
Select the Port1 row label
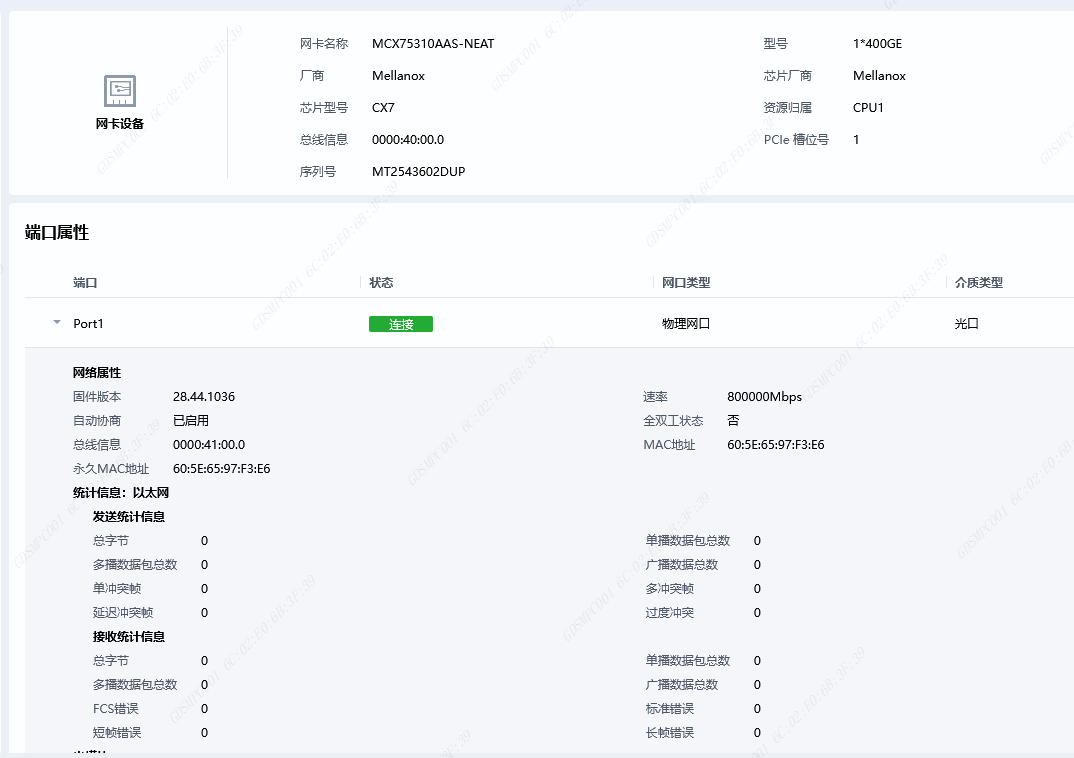pyautogui.click(x=88, y=324)
